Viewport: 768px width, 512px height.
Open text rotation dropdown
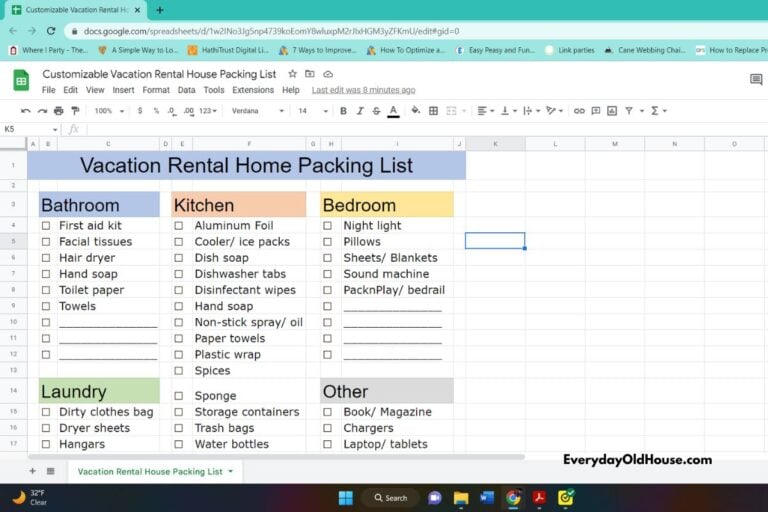tap(554, 111)
